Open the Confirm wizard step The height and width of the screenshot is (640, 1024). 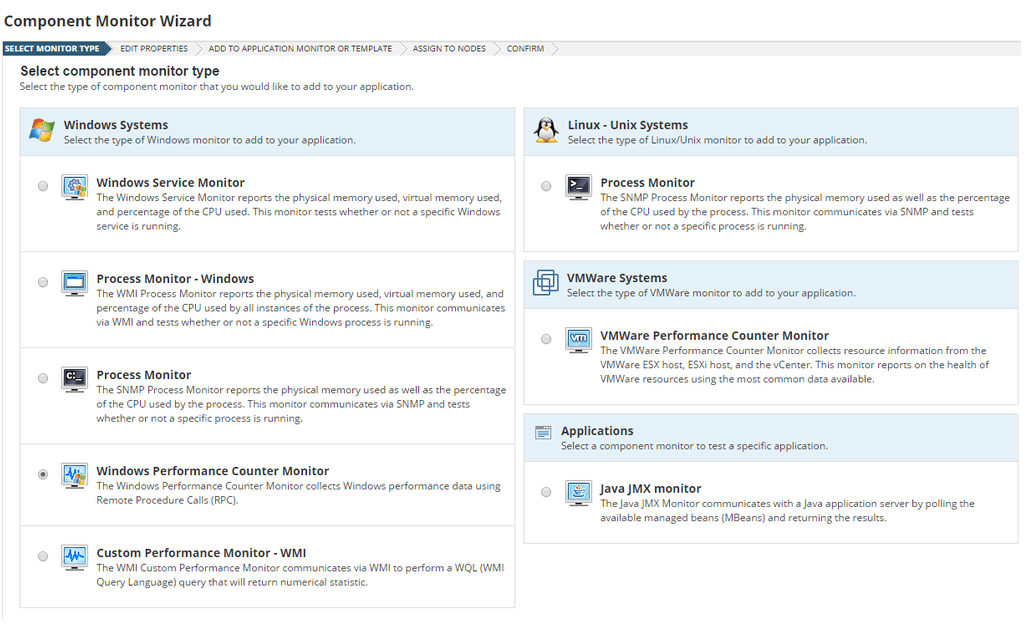(x=524, y=47)
